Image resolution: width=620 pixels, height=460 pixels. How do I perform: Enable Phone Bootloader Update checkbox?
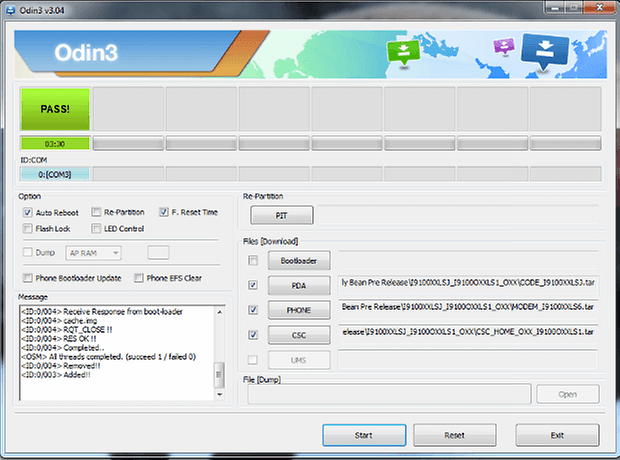[x=27, y=278]
